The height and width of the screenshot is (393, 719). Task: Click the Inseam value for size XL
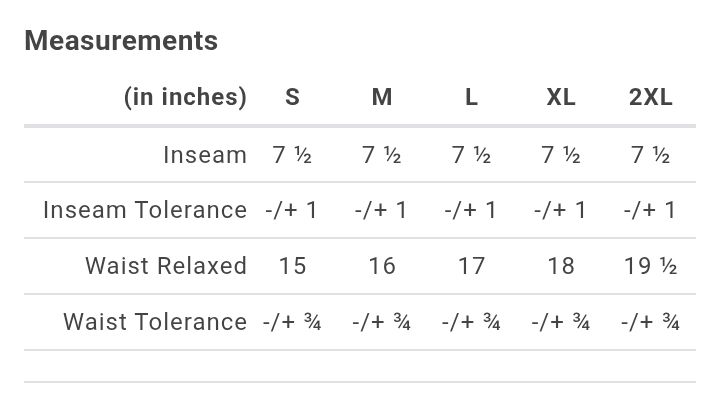coord(561,155)
